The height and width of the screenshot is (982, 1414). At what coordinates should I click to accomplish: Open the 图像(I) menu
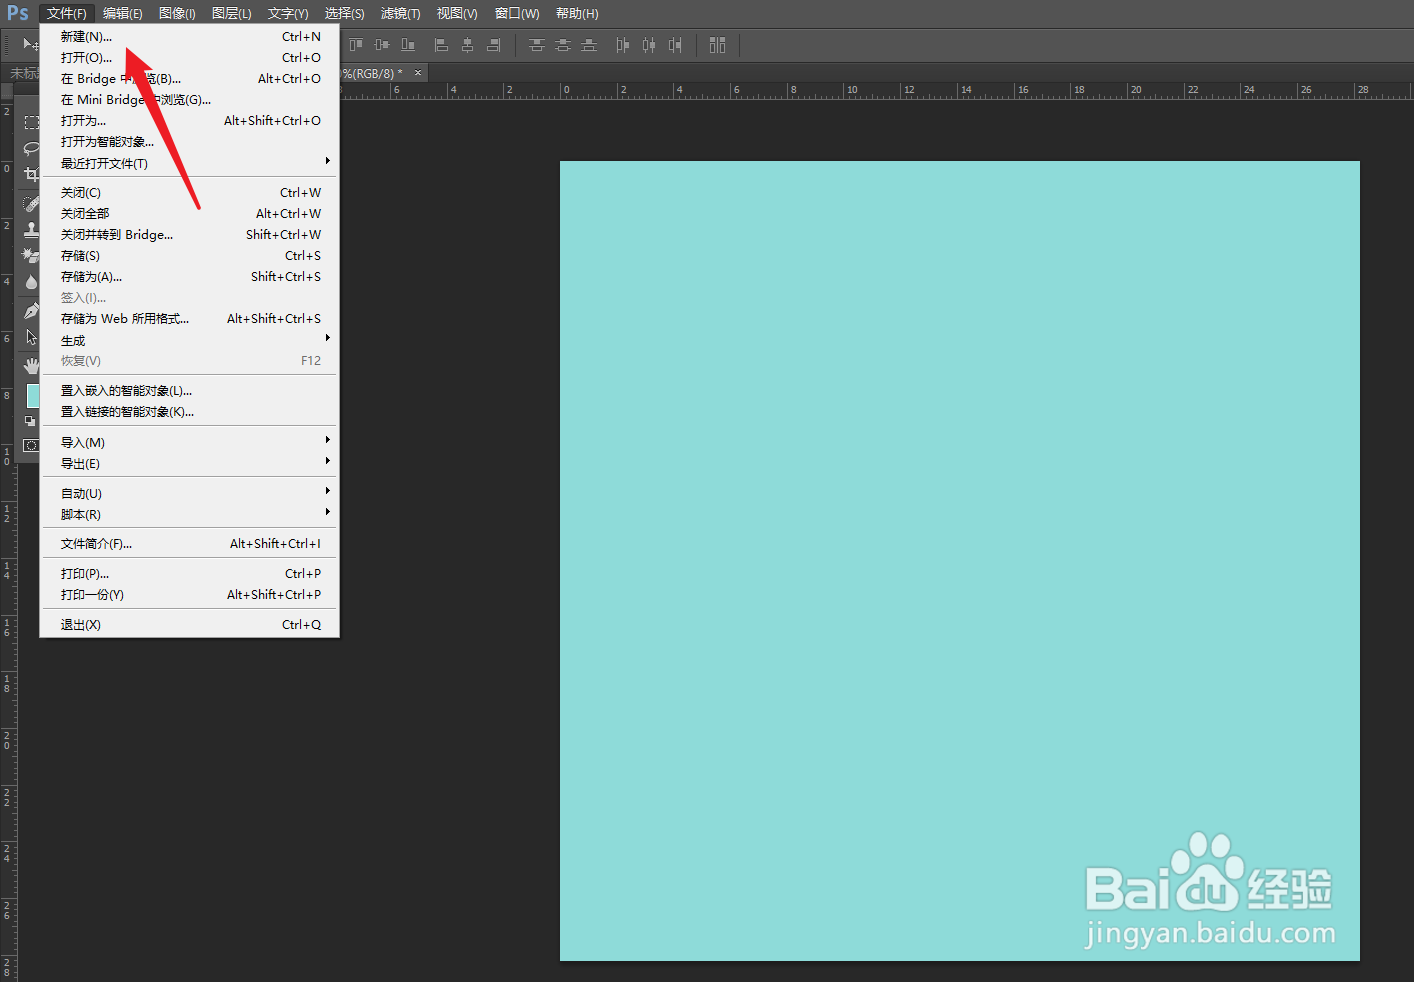click(x=177, y=13)
